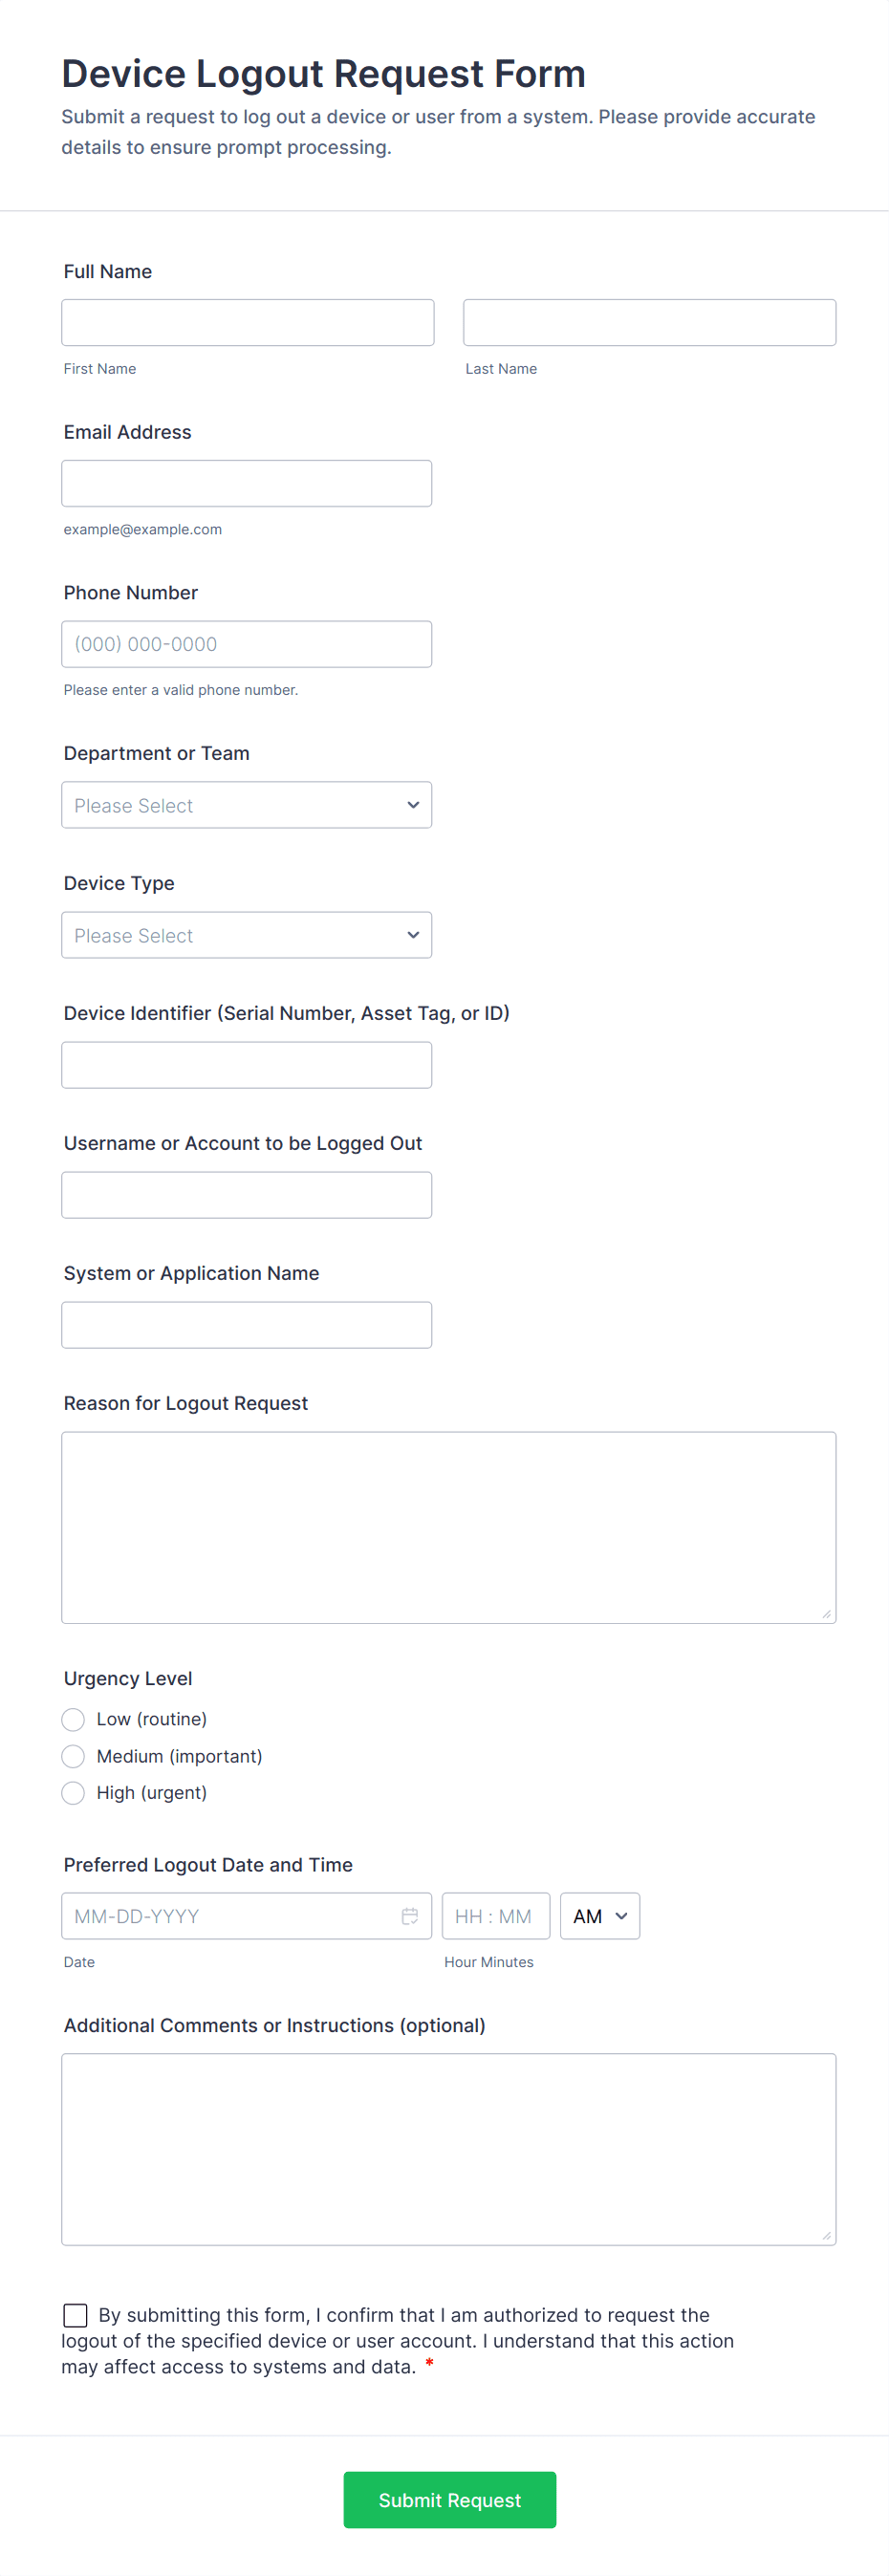
Task: Choose Medium (important) urgency option
Action: pyautogui.click(x=73, y=1755)
